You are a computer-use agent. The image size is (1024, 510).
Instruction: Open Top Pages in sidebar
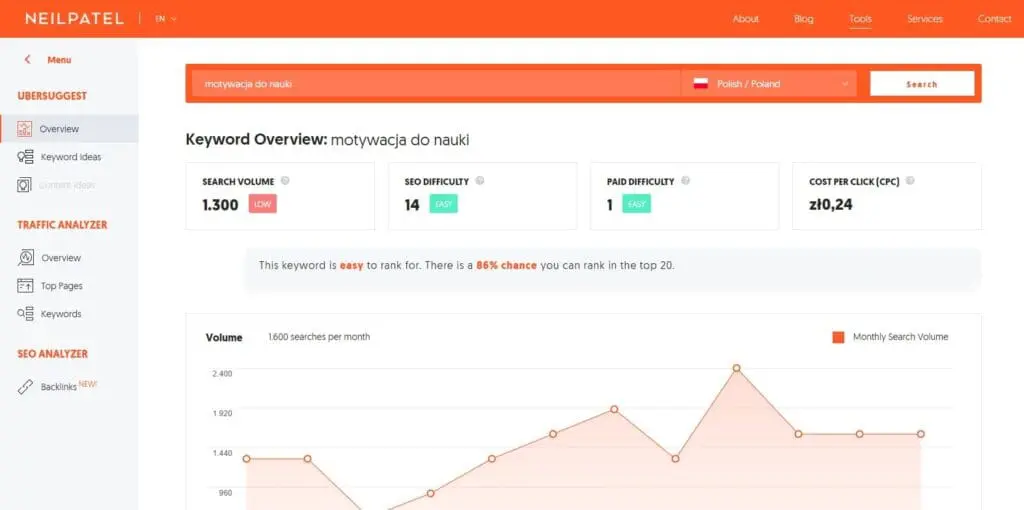point(61,286)
